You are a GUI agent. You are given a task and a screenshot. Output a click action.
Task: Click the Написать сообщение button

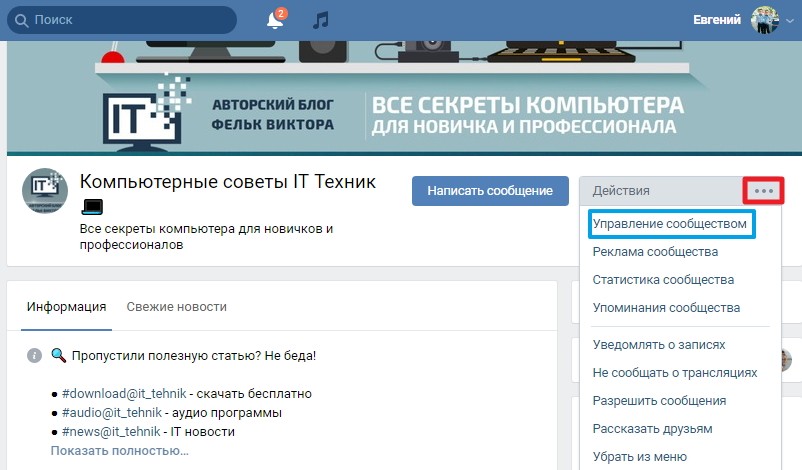click(490, 191)
